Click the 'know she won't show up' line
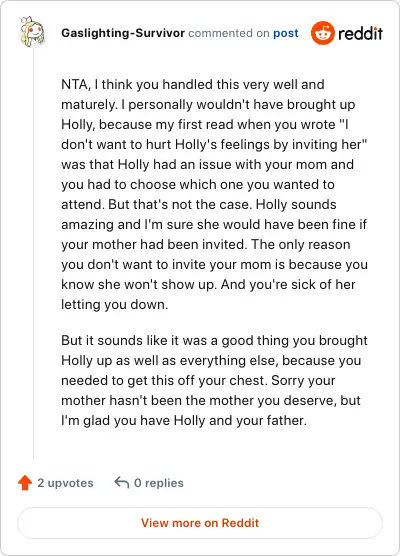This screenshot has width=400, height=556. click(208, 284)
